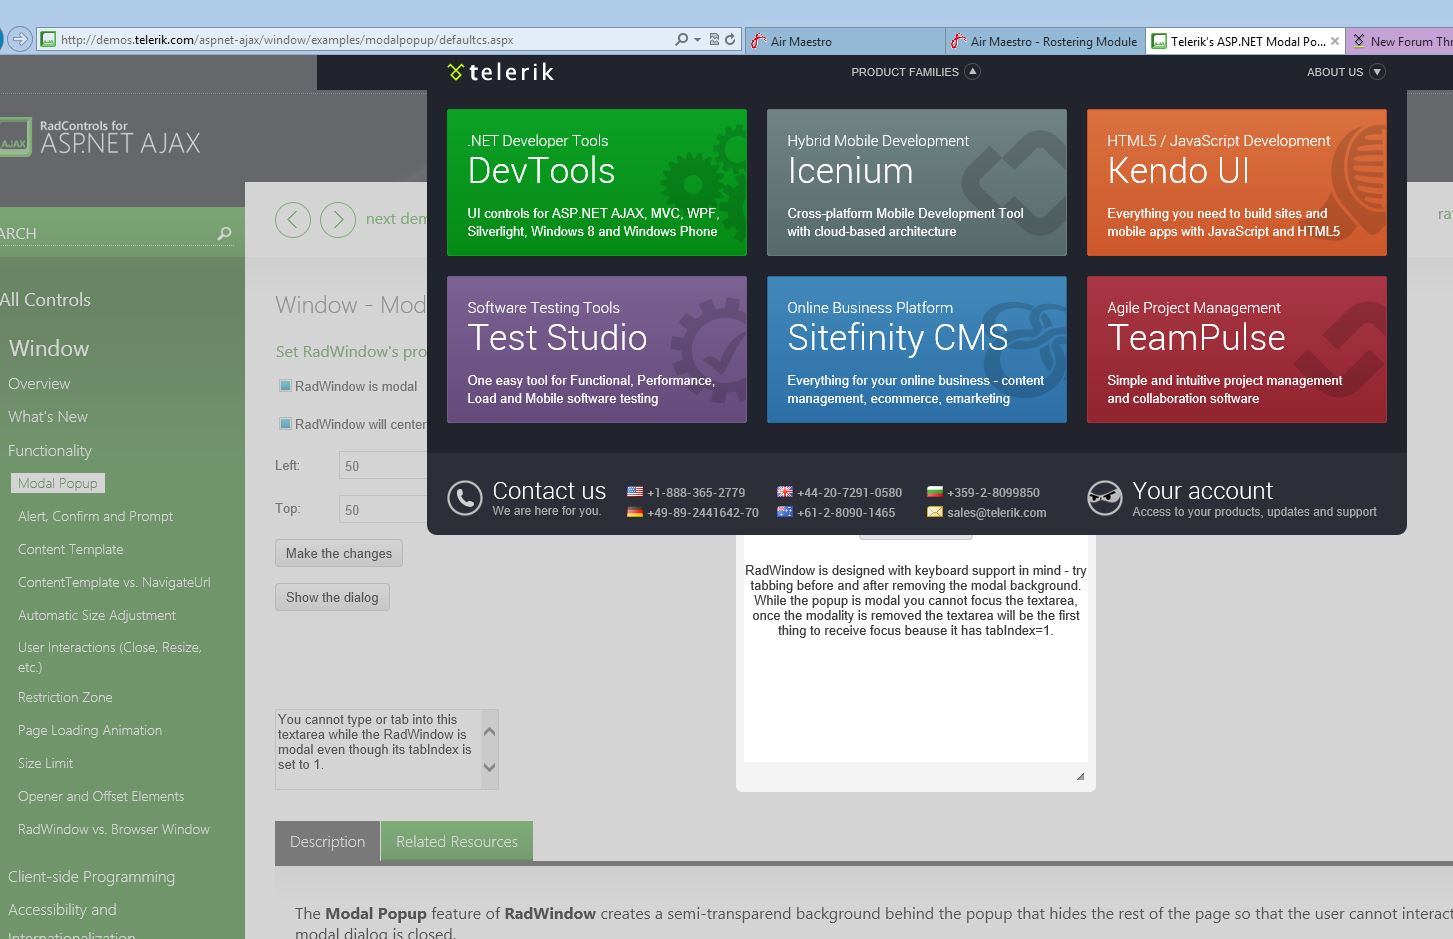Open the address bar dropdown arrow
Image resolution: width=1453 pixels, height=939 pixels.
697,40
